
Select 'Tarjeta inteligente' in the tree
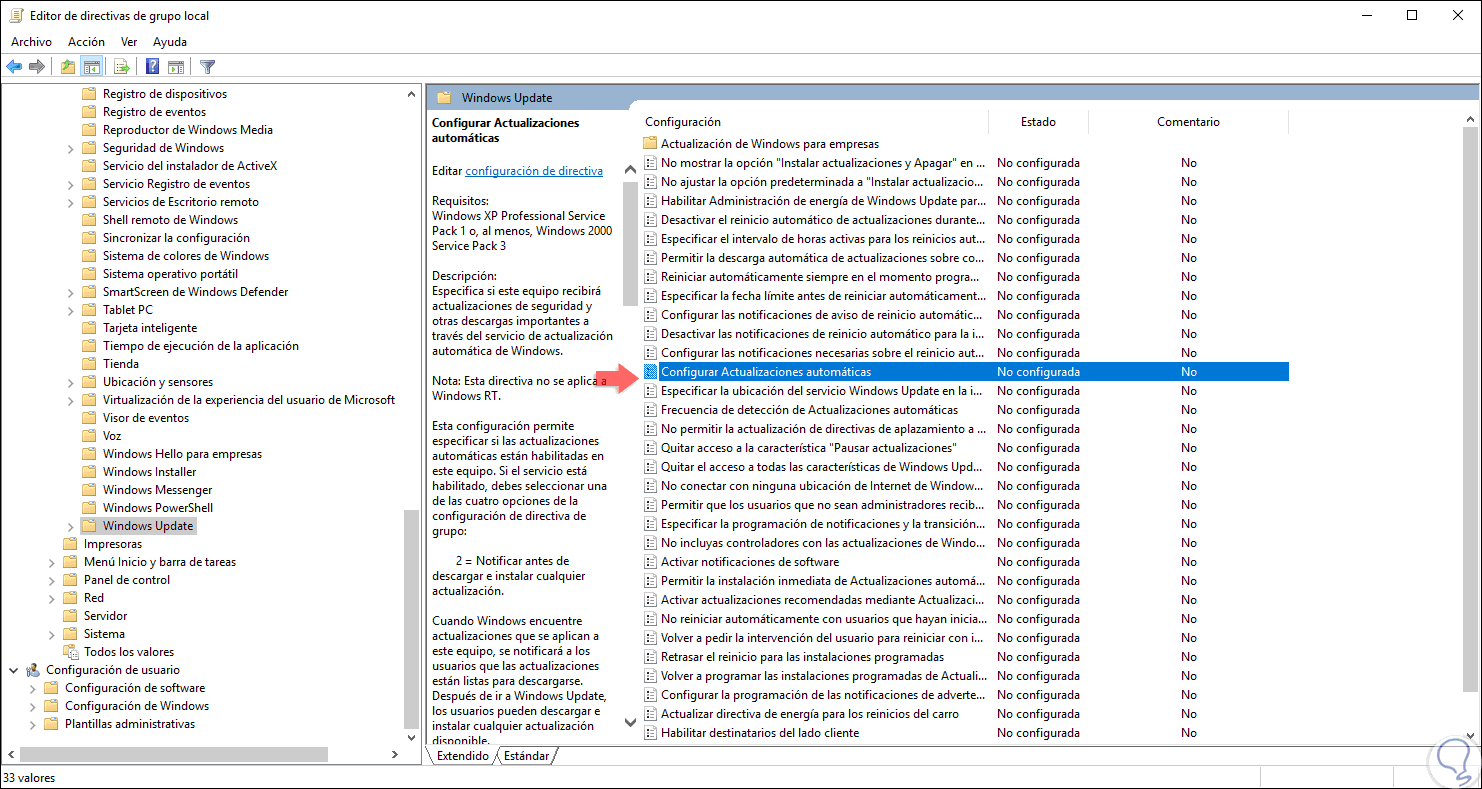tap(150, 328)
